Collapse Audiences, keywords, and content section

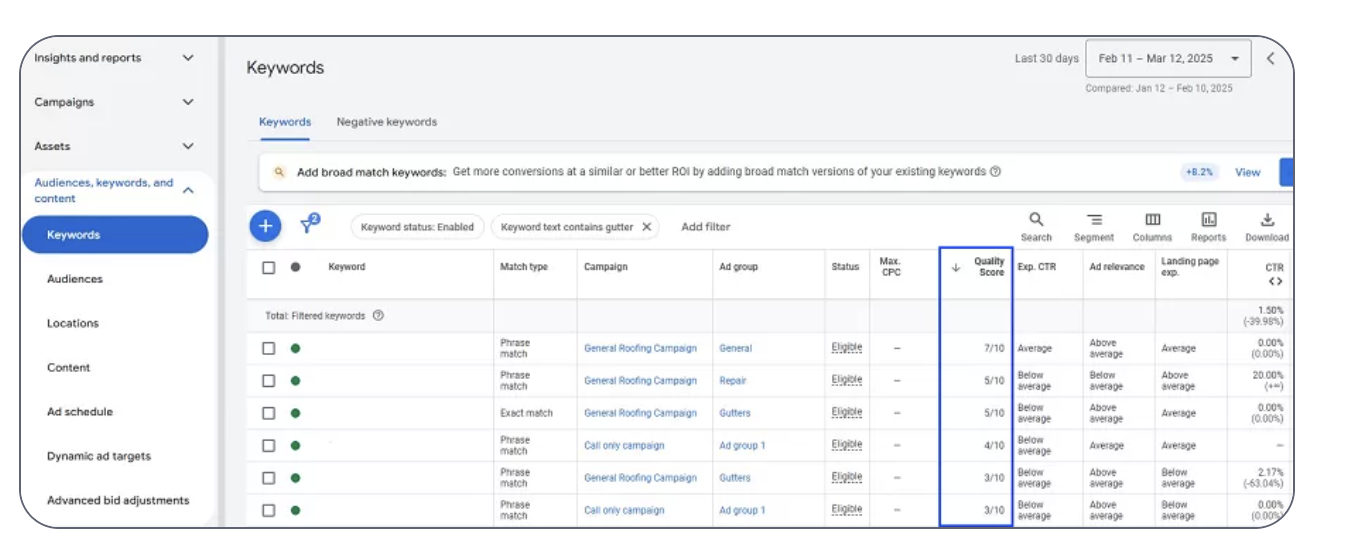coord(188,190)
